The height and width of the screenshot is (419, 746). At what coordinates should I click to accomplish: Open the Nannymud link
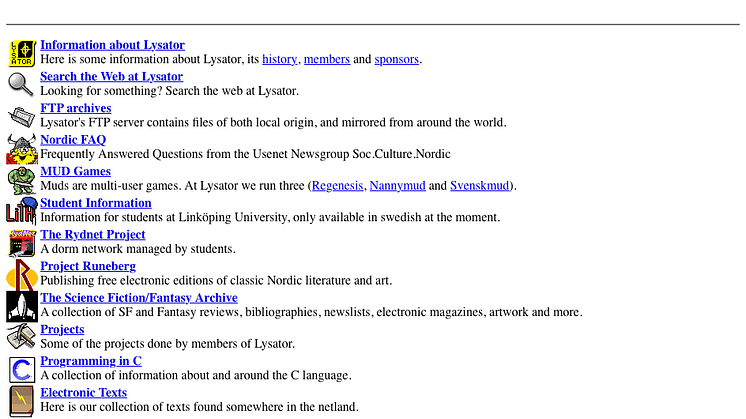coord(398,185)
